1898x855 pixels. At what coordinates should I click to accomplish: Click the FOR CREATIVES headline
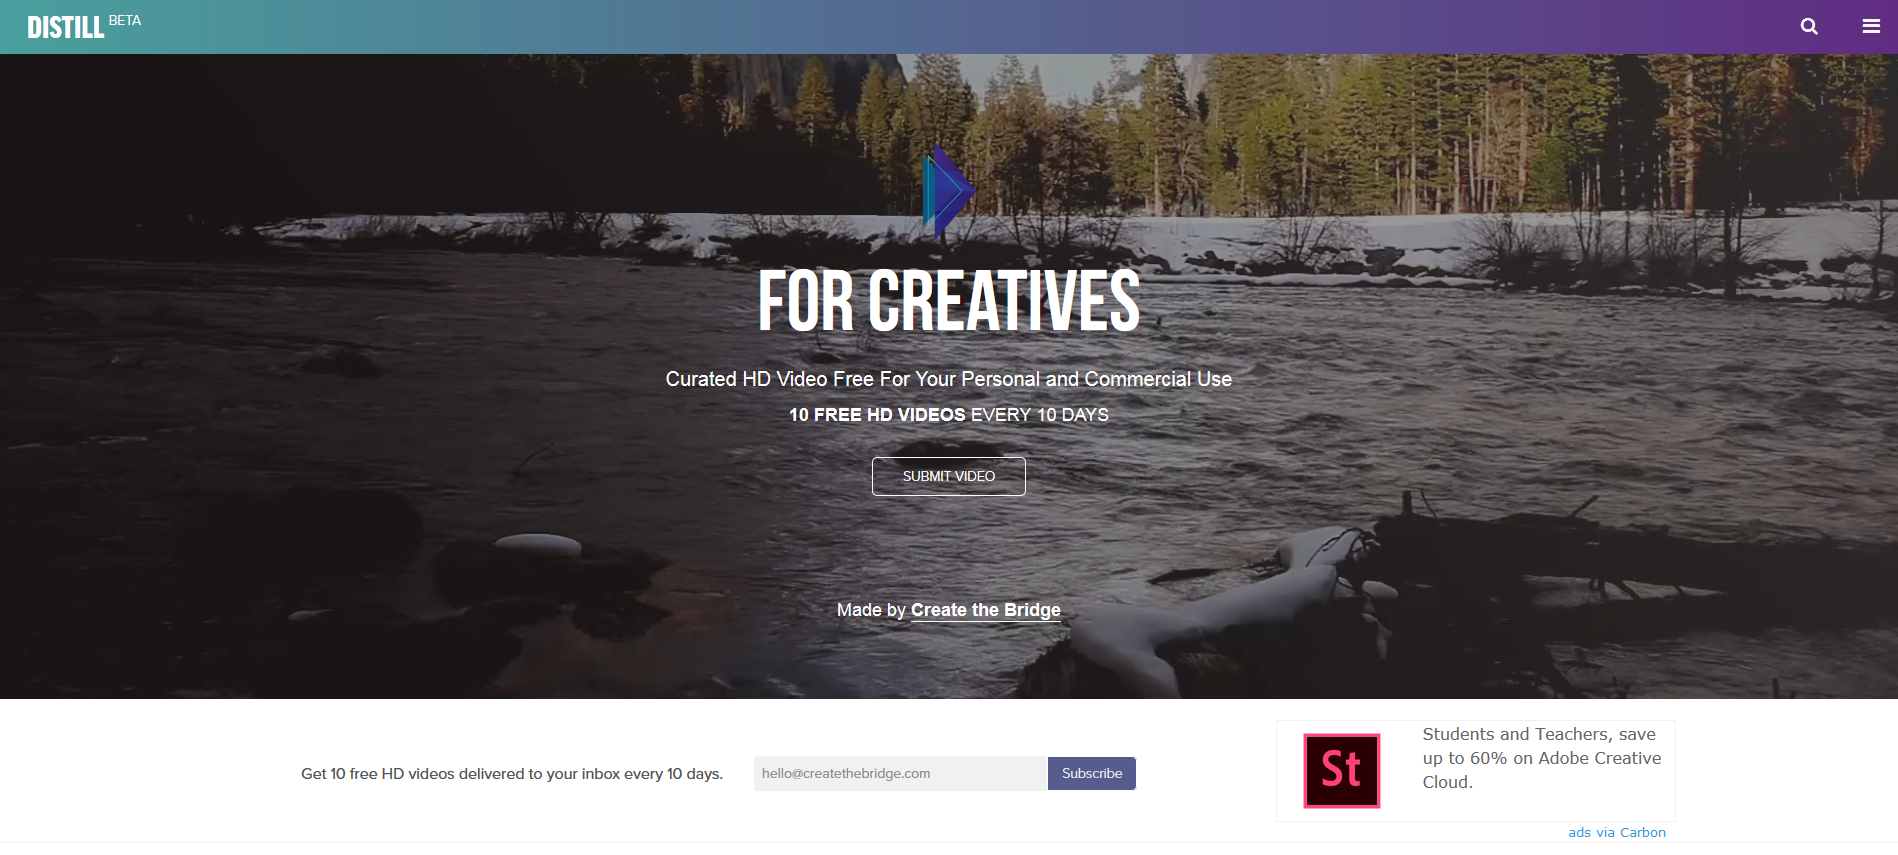pos(949,300)
